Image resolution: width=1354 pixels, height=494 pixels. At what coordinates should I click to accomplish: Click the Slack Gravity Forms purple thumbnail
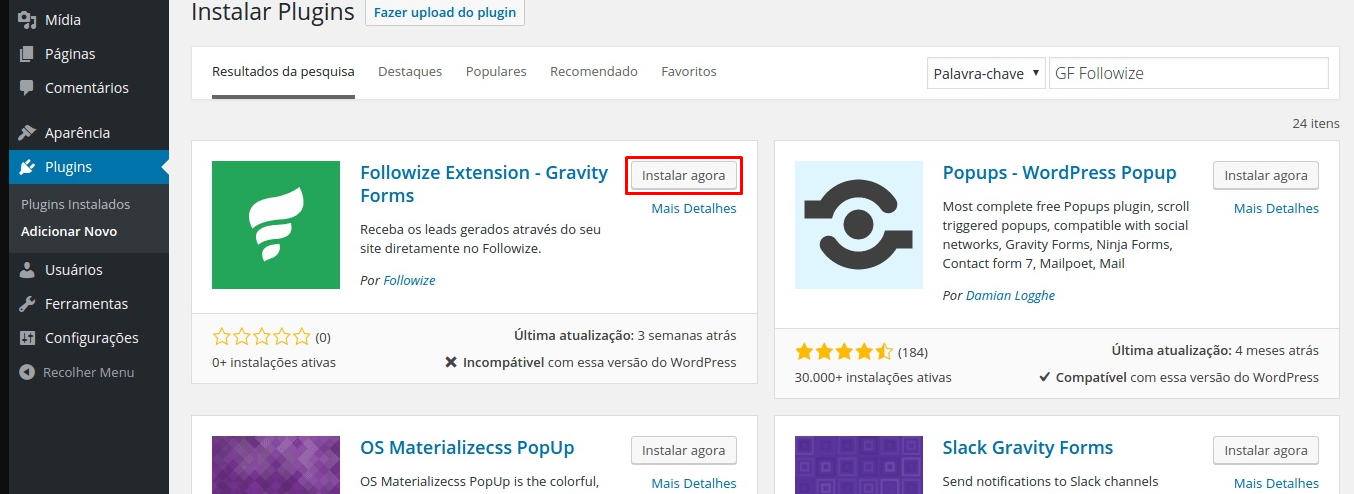pos(859,465)
